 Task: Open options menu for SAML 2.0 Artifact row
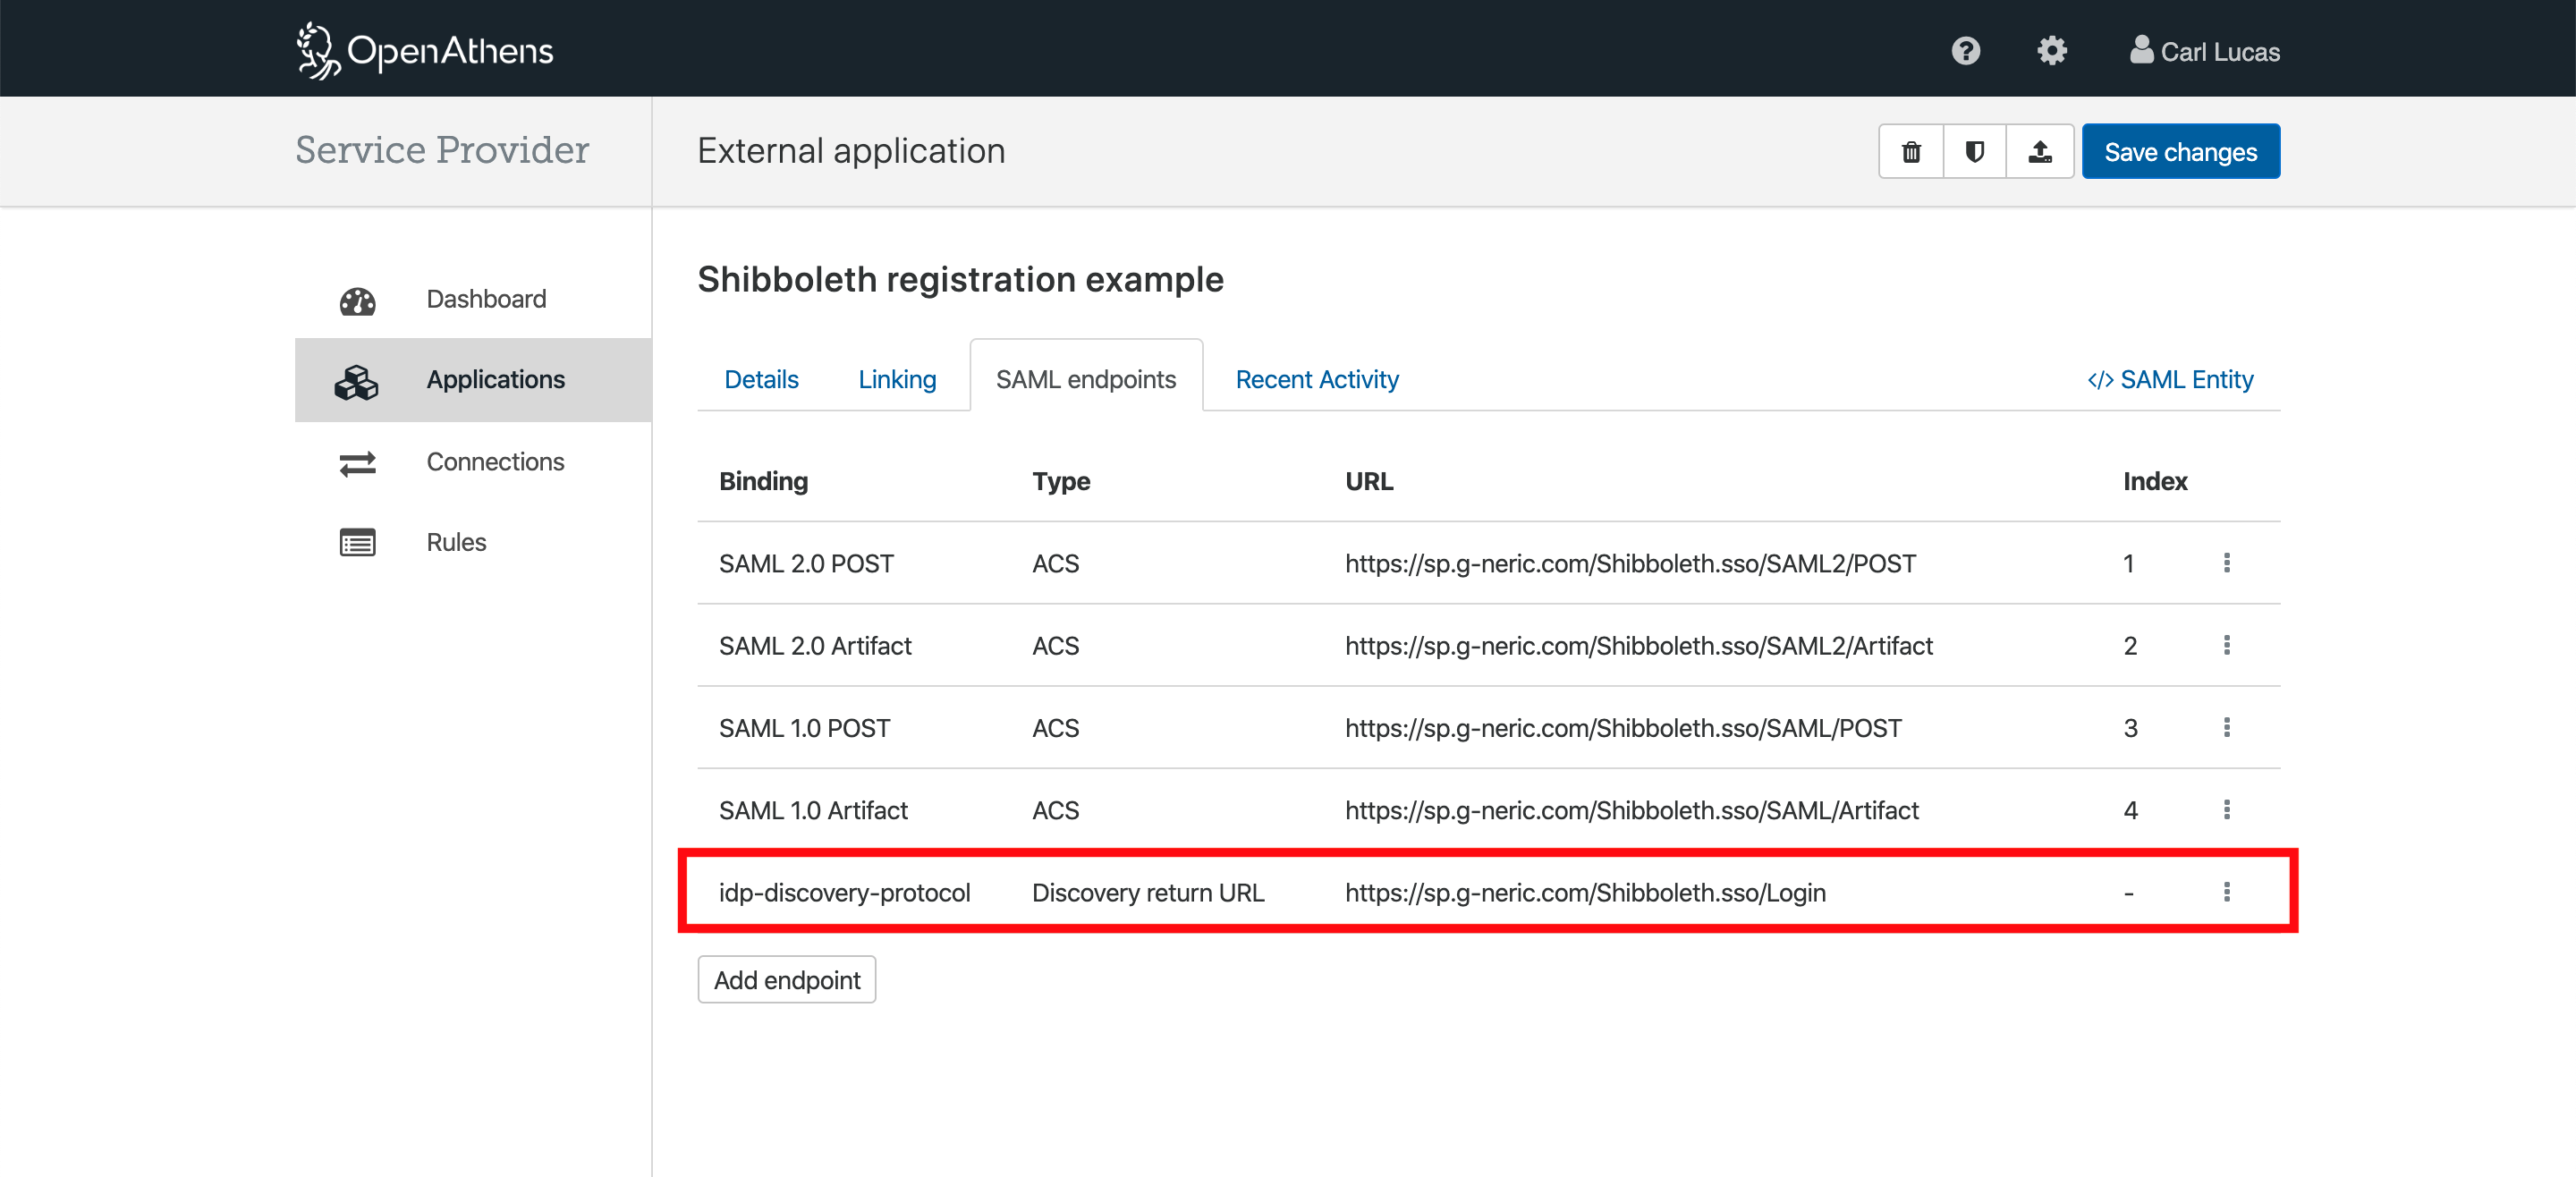(x=2226, y=645)
